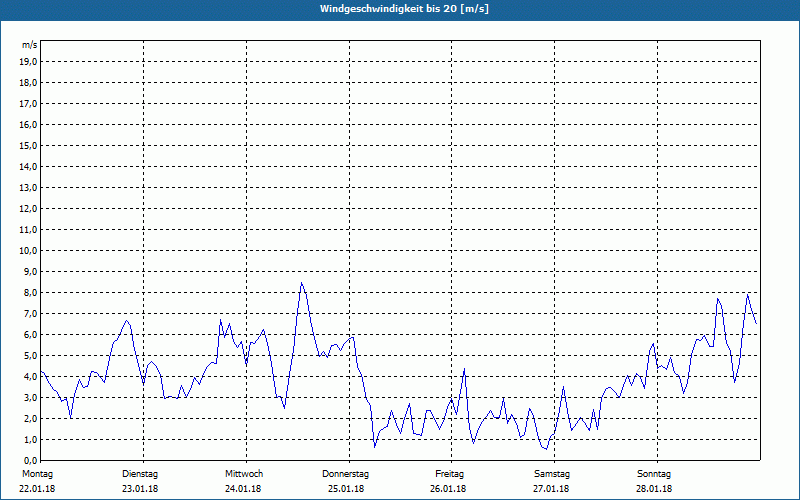Click the 'Donnerstag' day label
Viewport: 800px width, 500px height.
pos(345,474)
